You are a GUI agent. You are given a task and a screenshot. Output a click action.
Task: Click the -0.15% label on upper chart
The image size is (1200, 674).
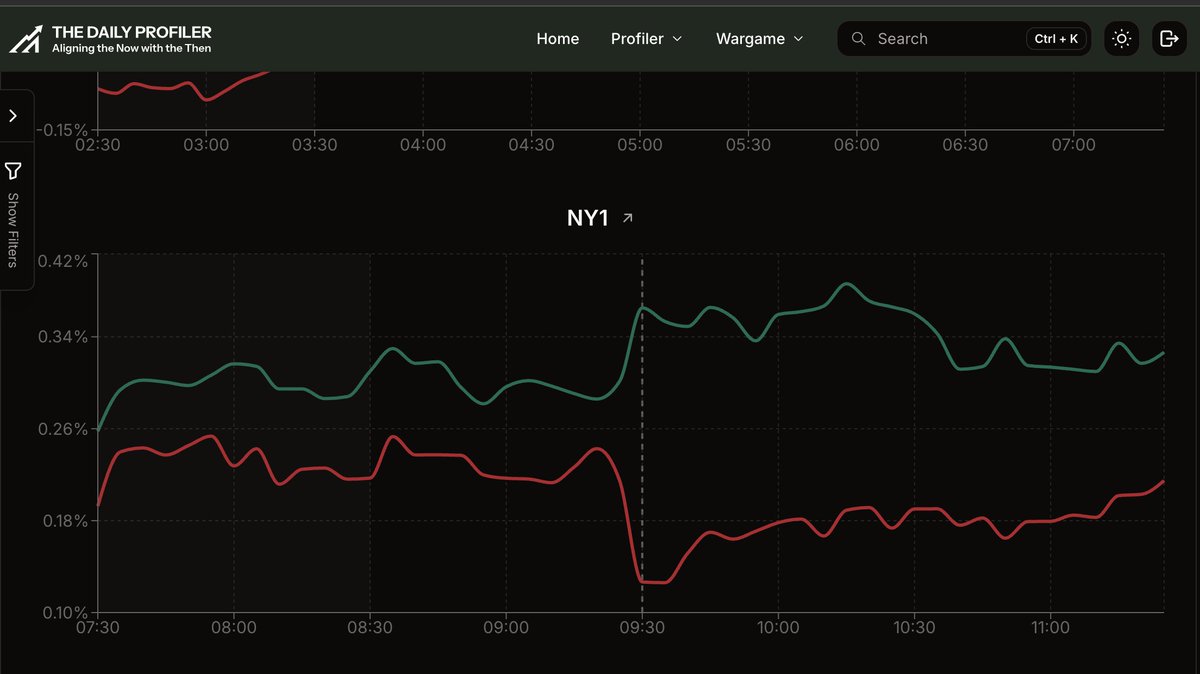pyautogui.click(x=64, y=129)
